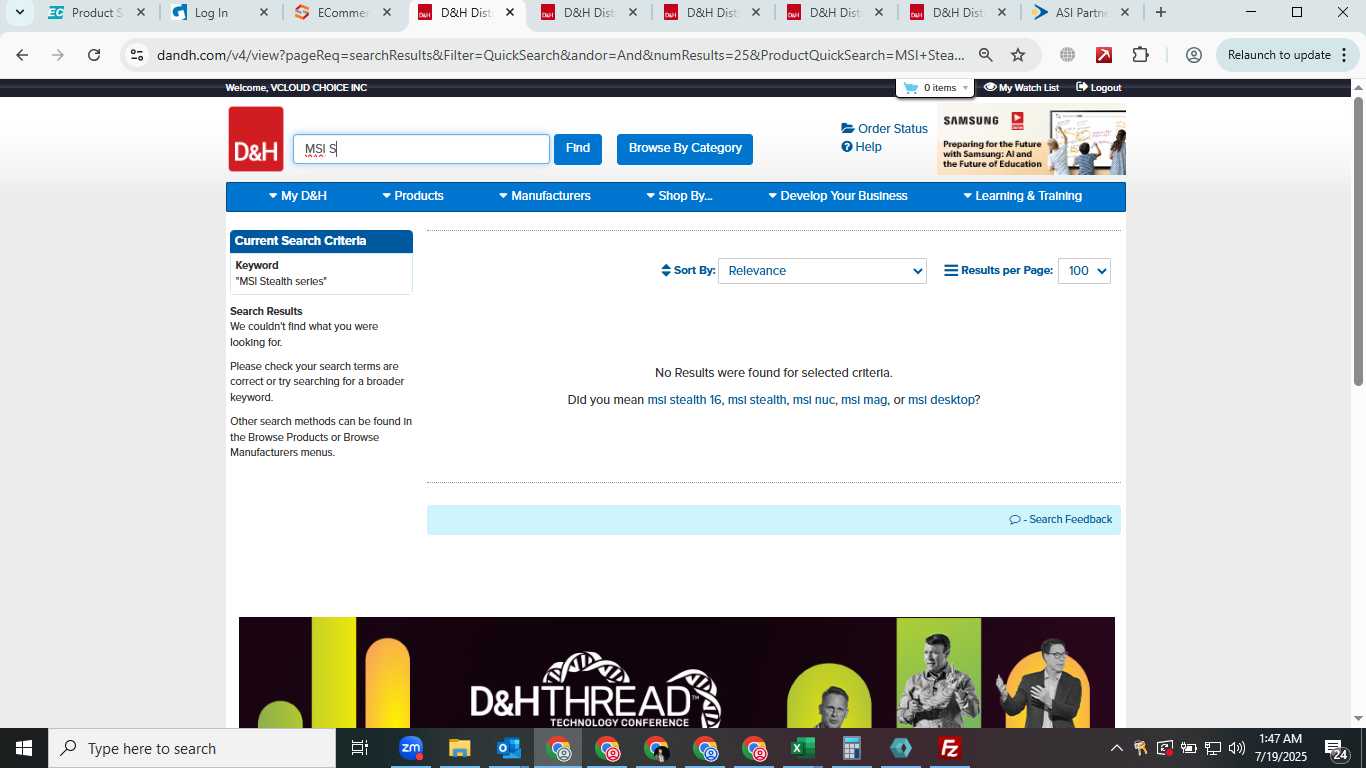Image resolution: width=1366 pixels, height=768 pixels.
Task: Open the Chrome profile icon
Action: pos(1193,55)
